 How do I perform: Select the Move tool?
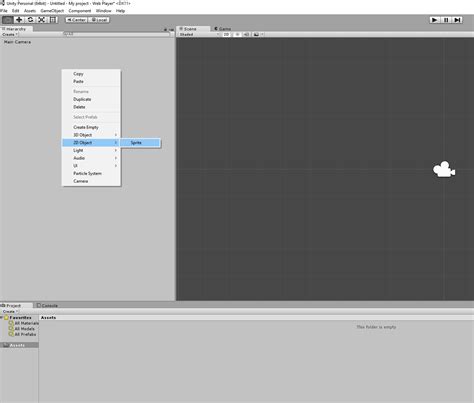[x=19, y=20]
